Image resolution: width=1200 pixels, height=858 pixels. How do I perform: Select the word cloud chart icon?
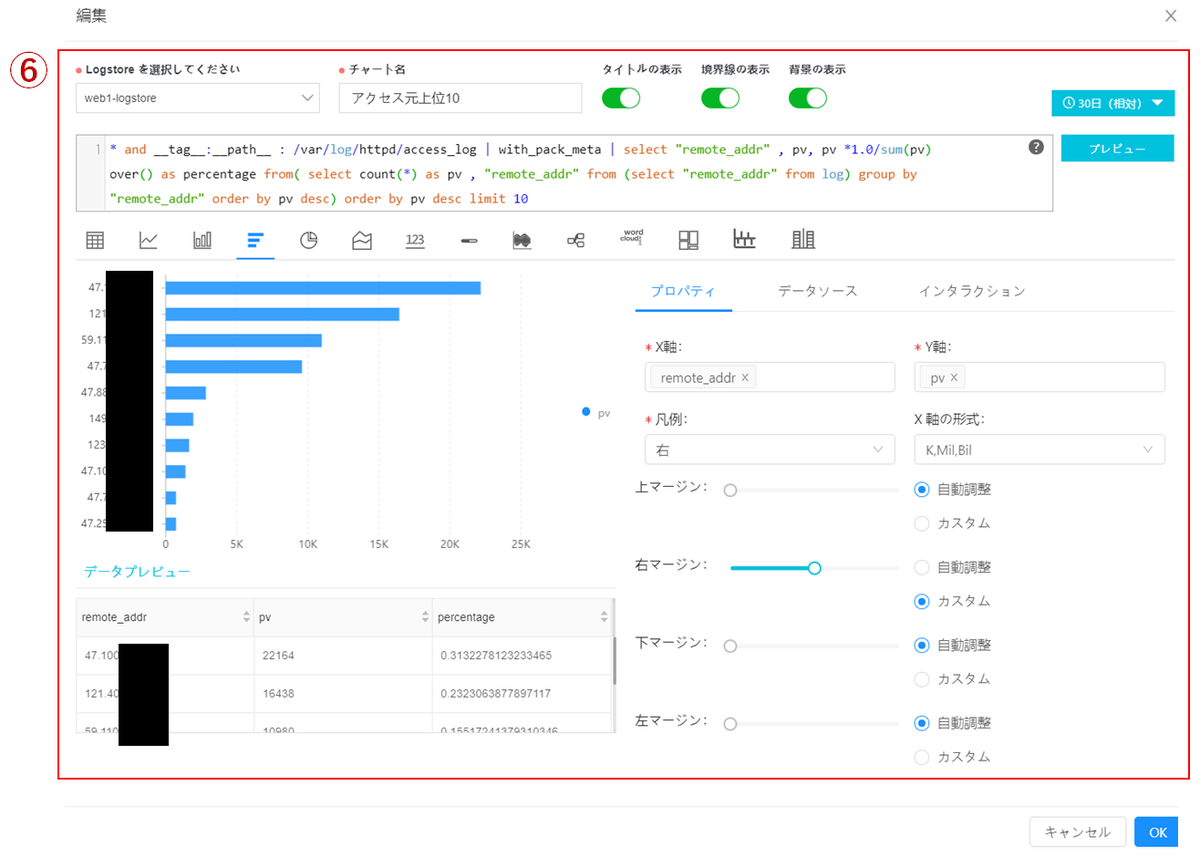click(x=631, y=239)
